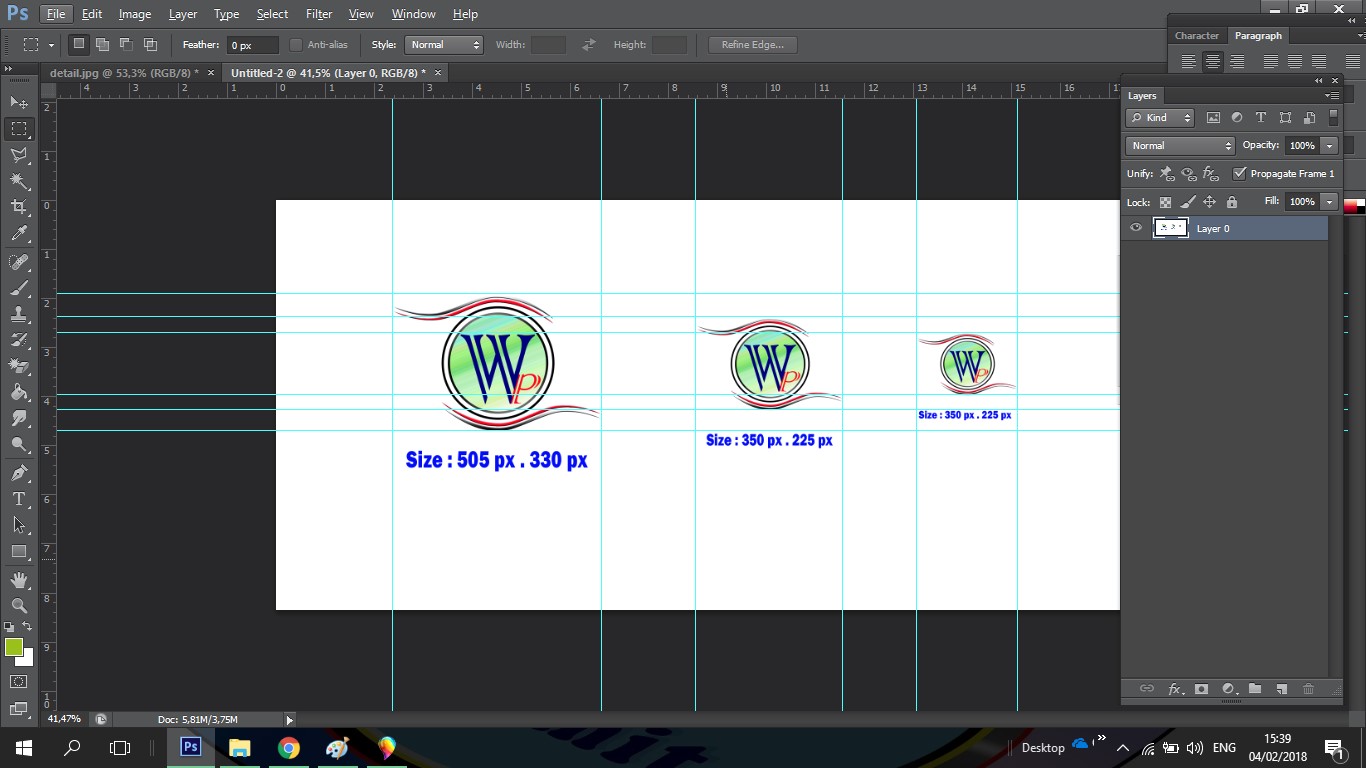Add a layer mask
Screen dimensions: 1366x768
tap(1202, 689)
